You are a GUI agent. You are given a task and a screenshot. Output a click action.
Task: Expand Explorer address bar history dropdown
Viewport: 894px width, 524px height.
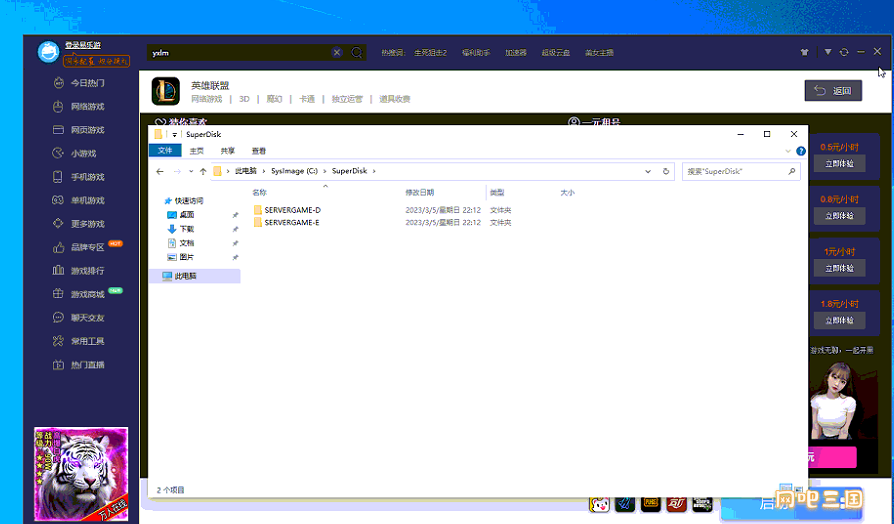(648, 171)
